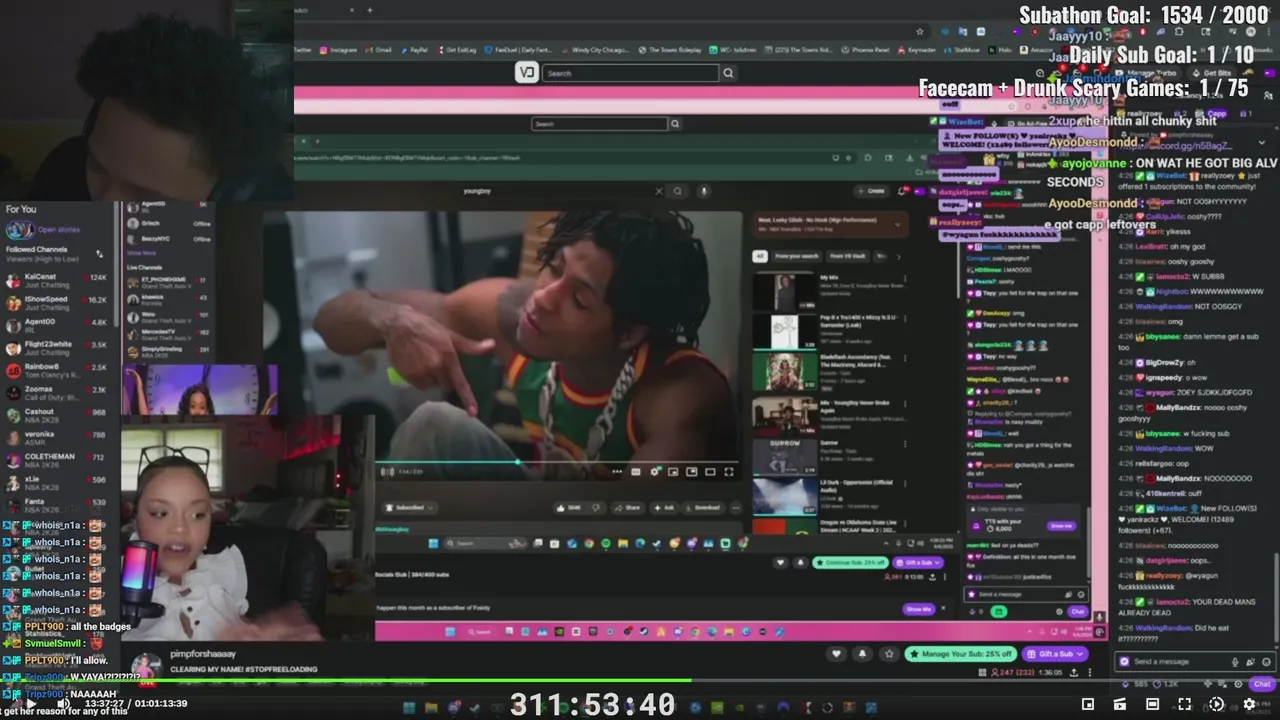Click YouTube Create button
Viewport: 1280px width, 720px height.
pyautogui.click(x=873, y=191)
